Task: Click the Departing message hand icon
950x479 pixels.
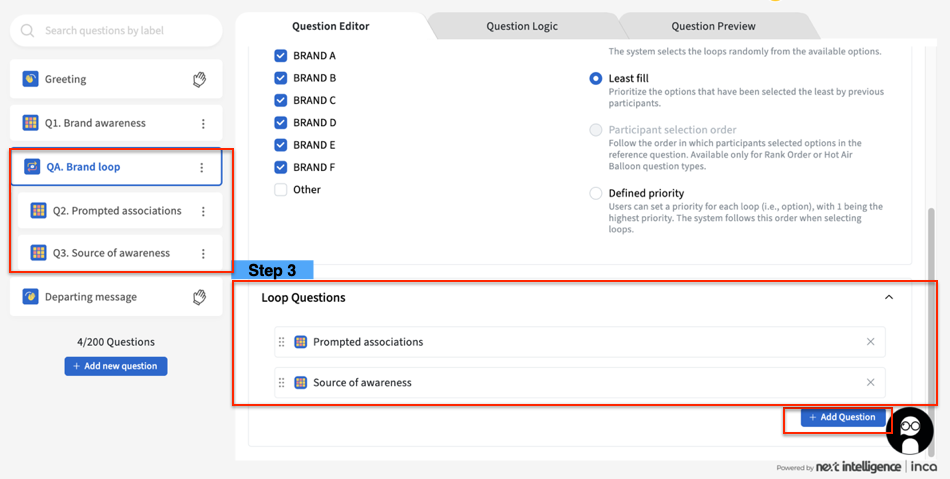Action: (199, 297)
